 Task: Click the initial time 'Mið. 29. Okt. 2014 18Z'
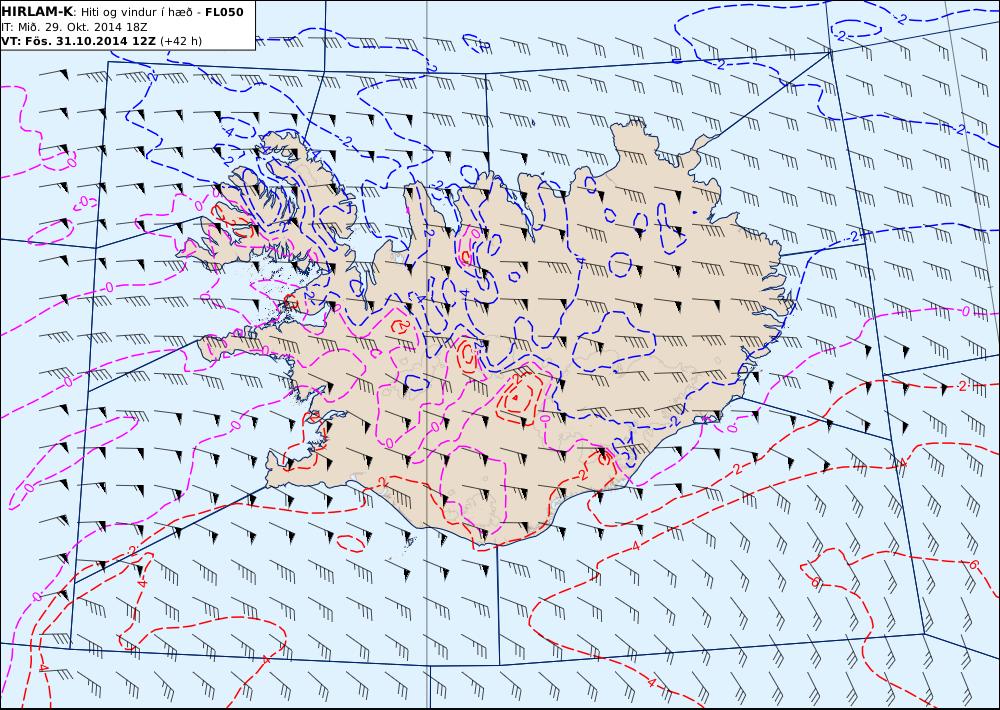[81, 27]
